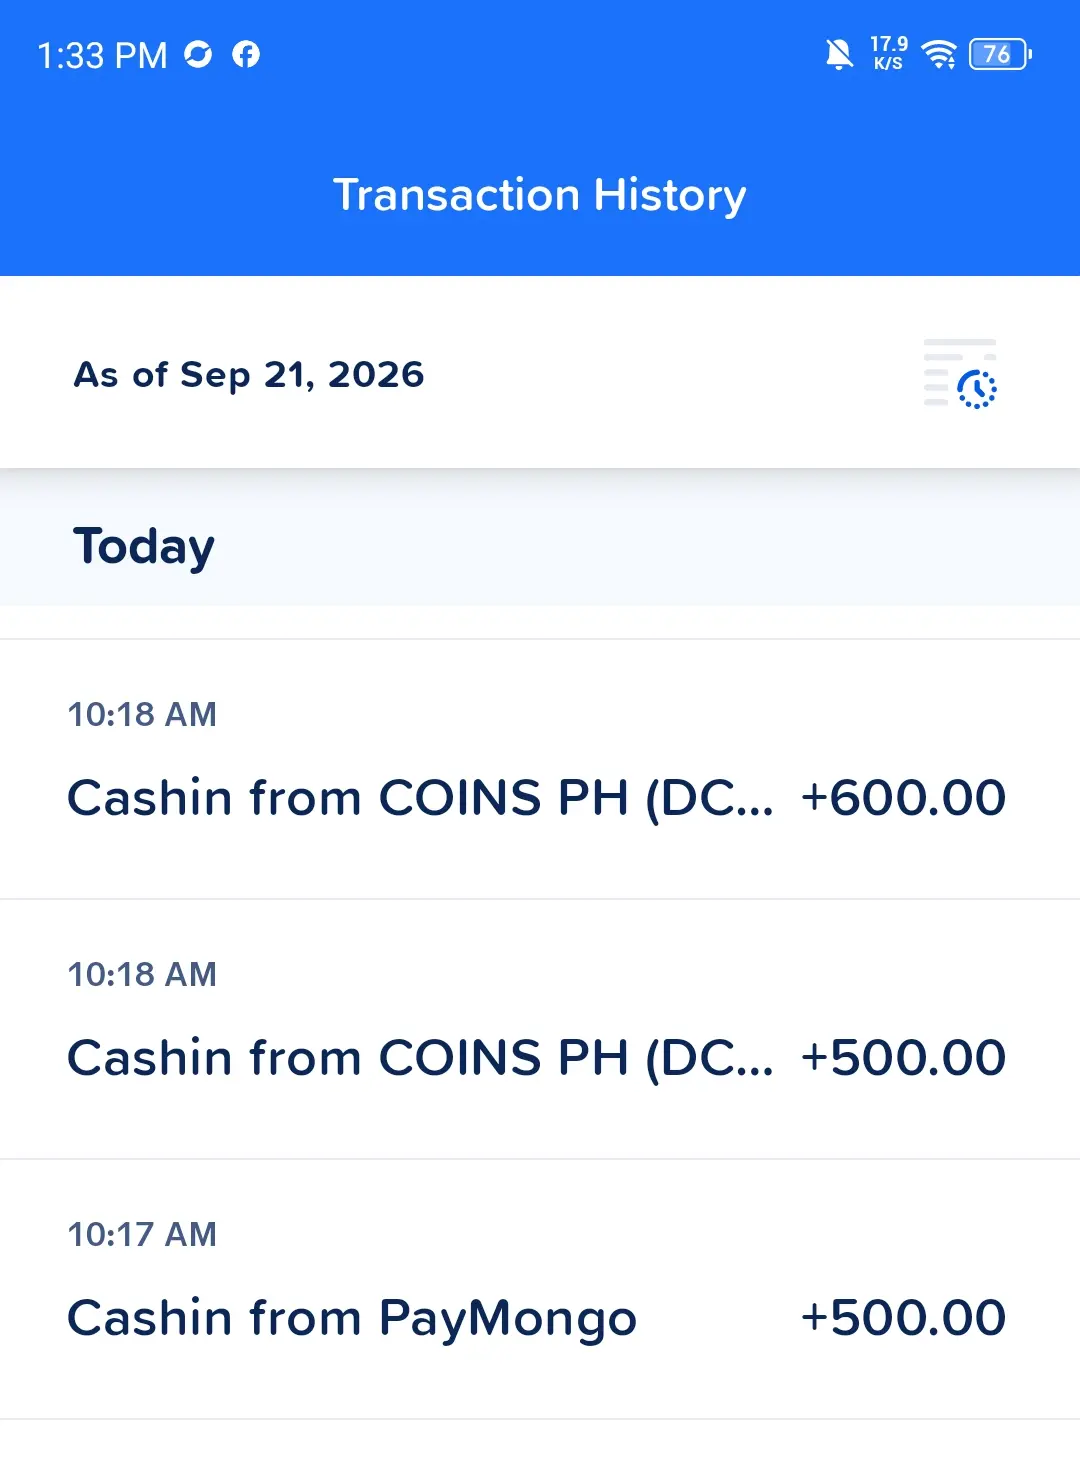The width and height of the screenshot is (1080, 1473).
Task: Tap the Today section header
Action: coord(144,547)
